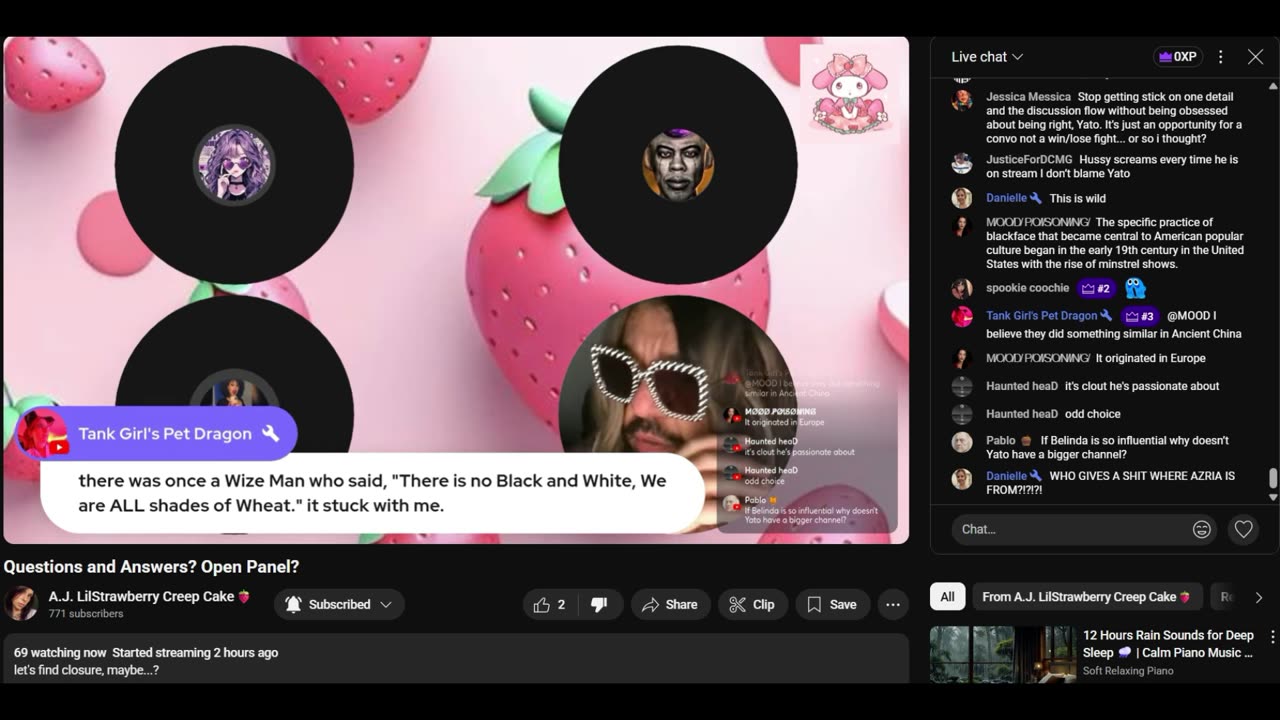Open A.J. LilStrawberry Creep Cake channel name

[x=141, y=596]
